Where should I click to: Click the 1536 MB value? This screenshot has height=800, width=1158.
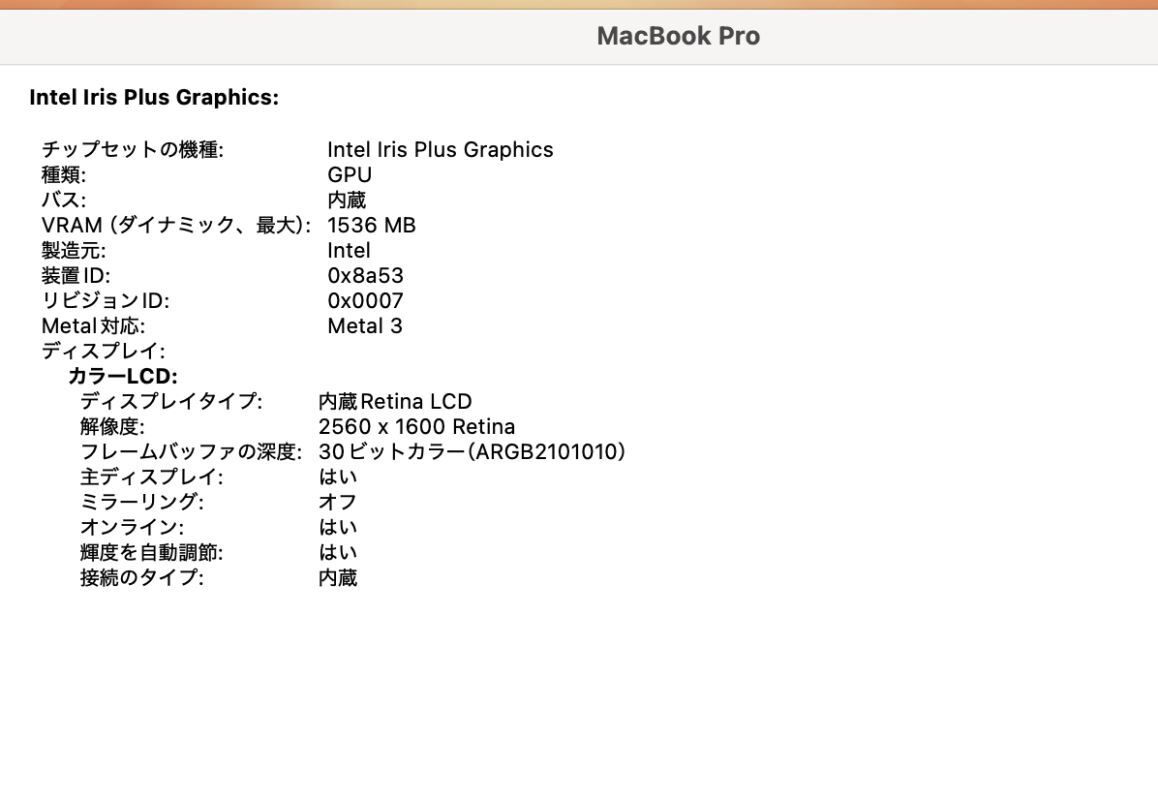pyautogui.click(x=371, y=225)
